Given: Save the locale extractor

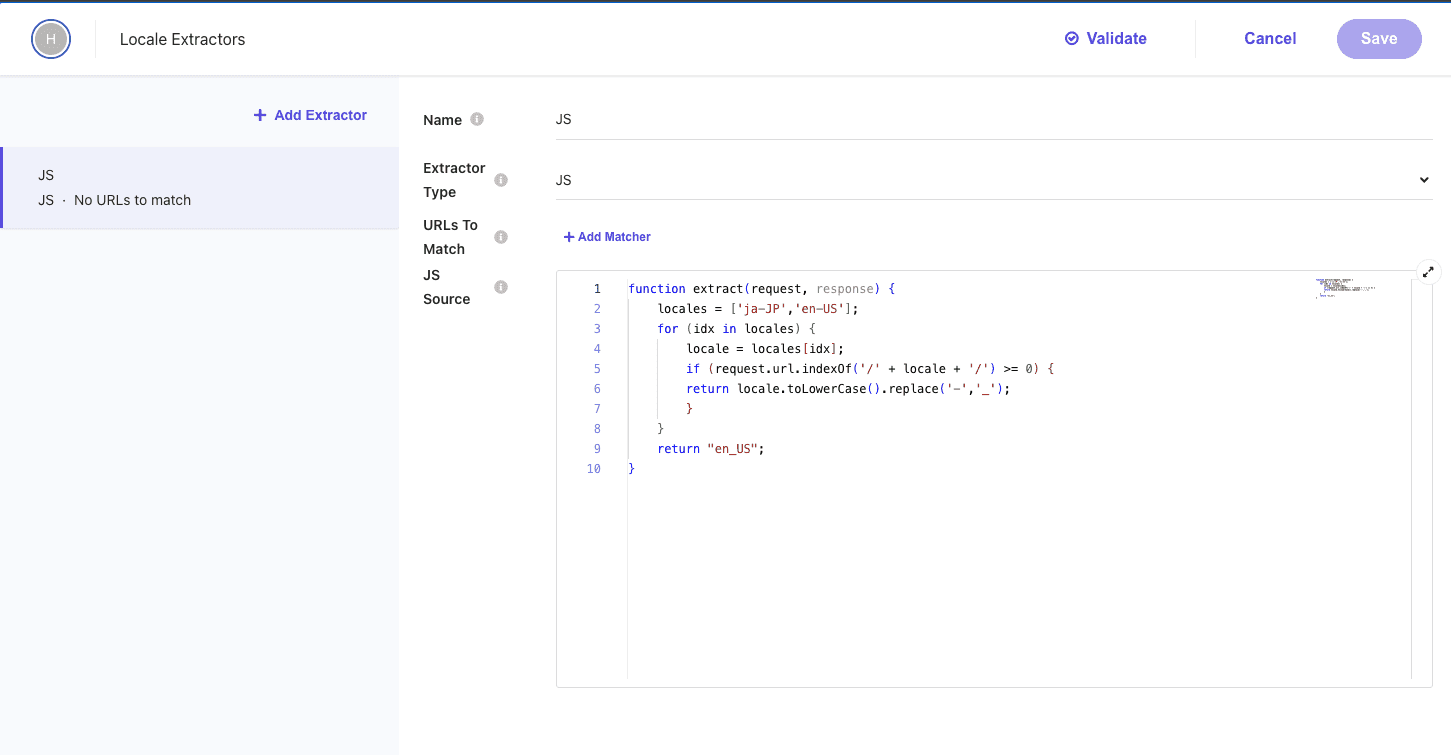Looking at the screenshot, I should [x=1378, y=39].
